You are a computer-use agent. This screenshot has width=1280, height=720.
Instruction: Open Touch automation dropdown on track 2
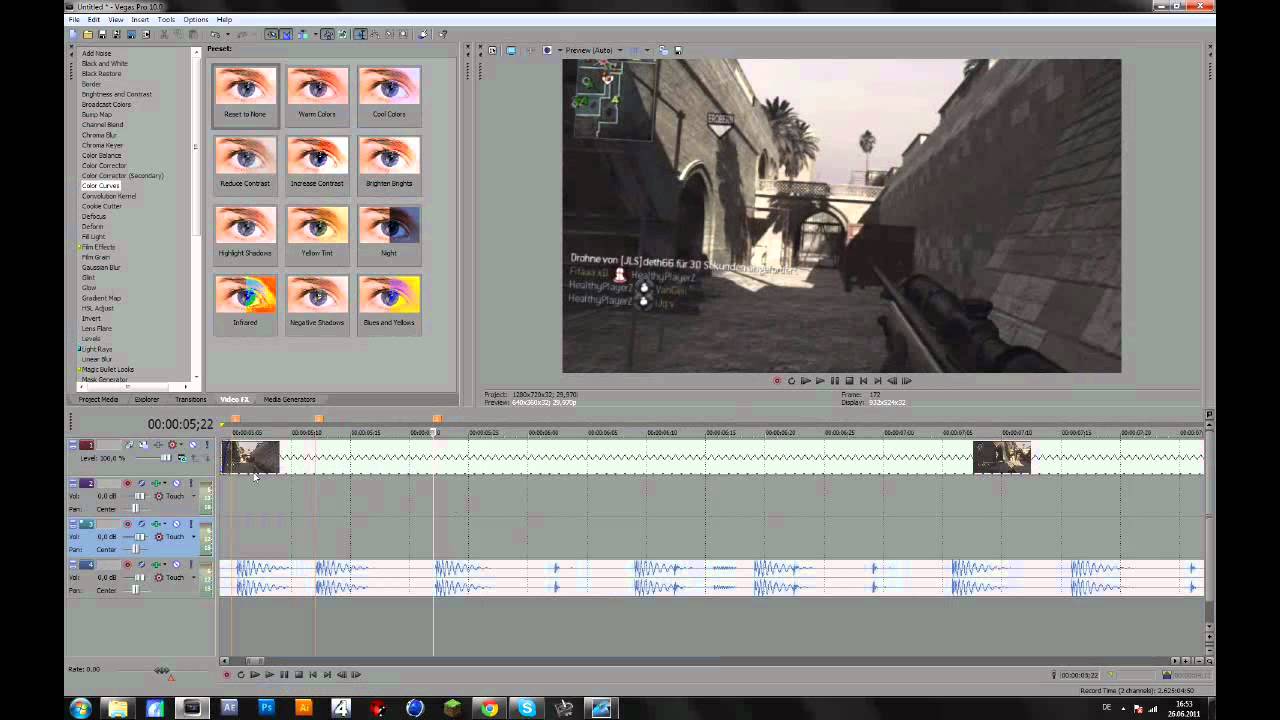click(x=194, y=496)
